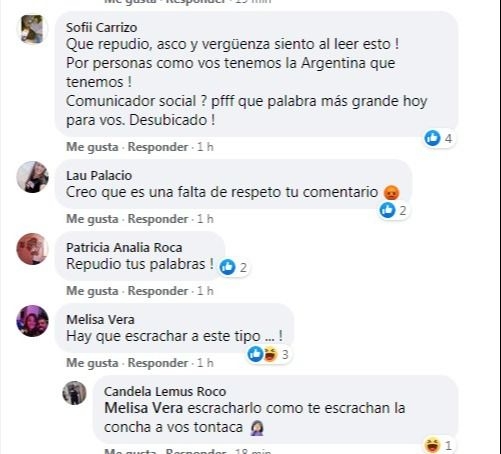Image resolution: width=501 pixels, height=454 pixels.
Task: Like Sofii Carrizo's comment with Me gusta
Action: (x=92, y=147)
